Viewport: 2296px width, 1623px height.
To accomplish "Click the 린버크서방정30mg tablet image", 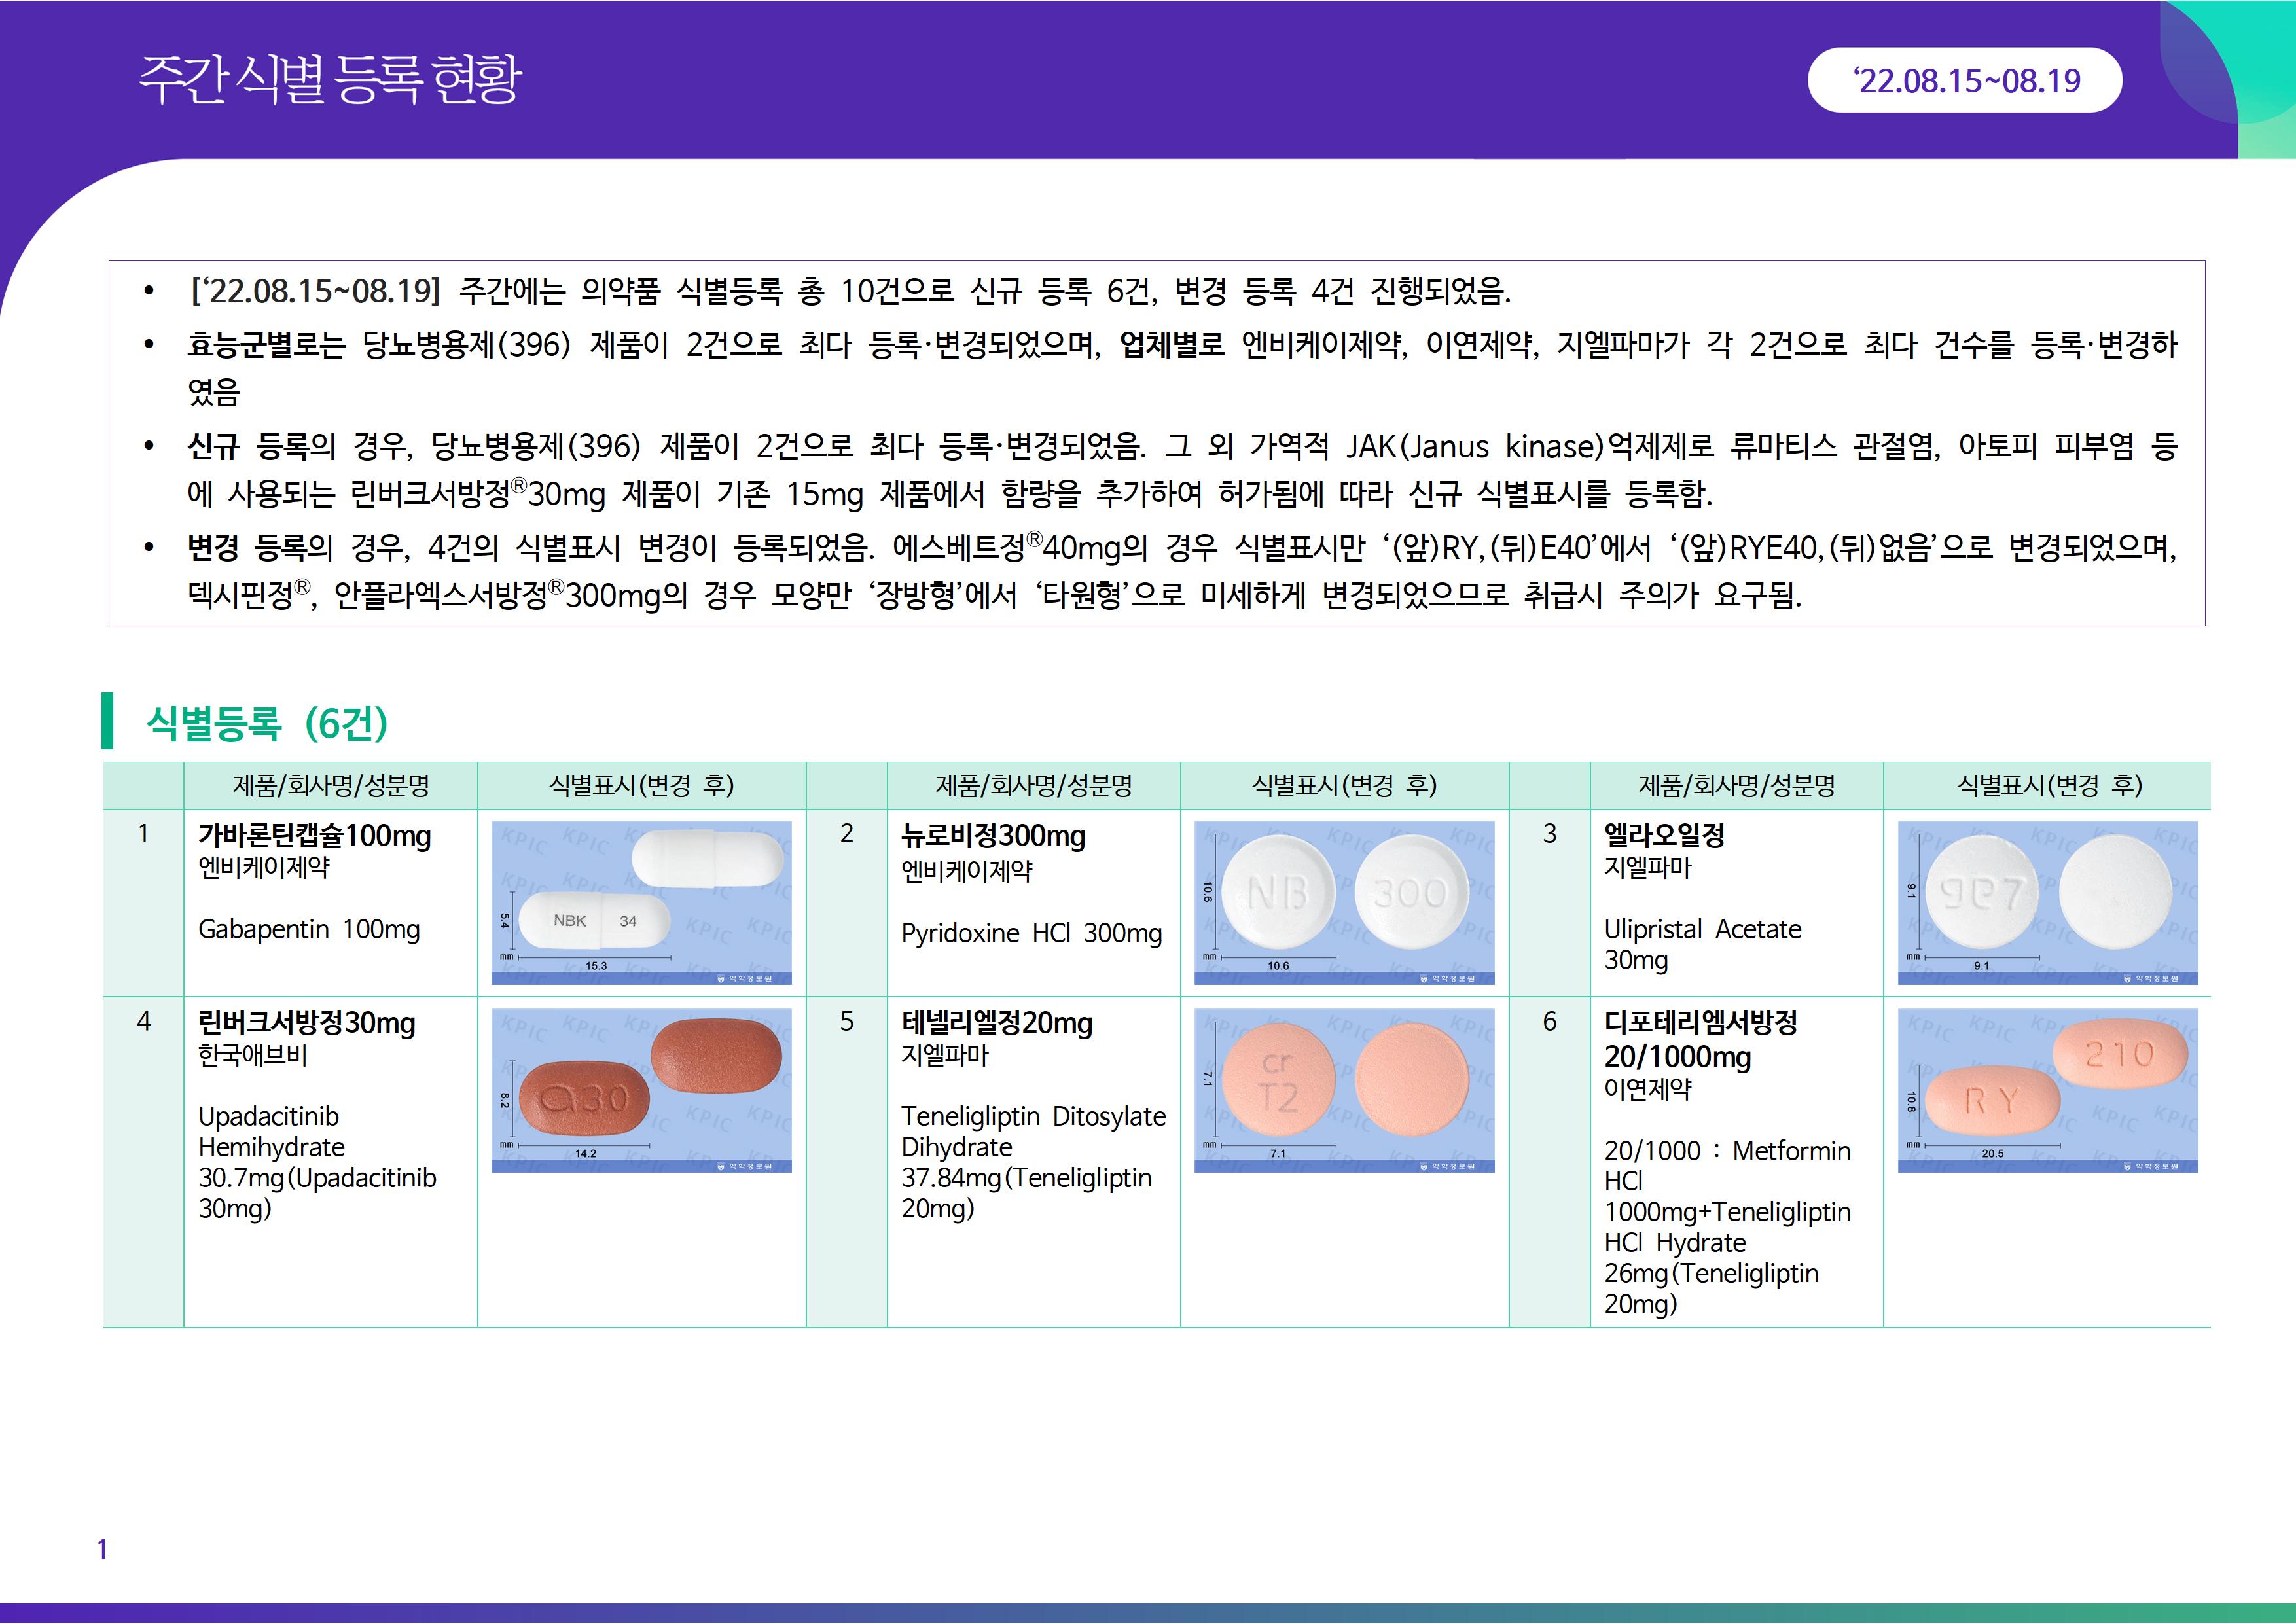I will click(x=641, y=1090).
